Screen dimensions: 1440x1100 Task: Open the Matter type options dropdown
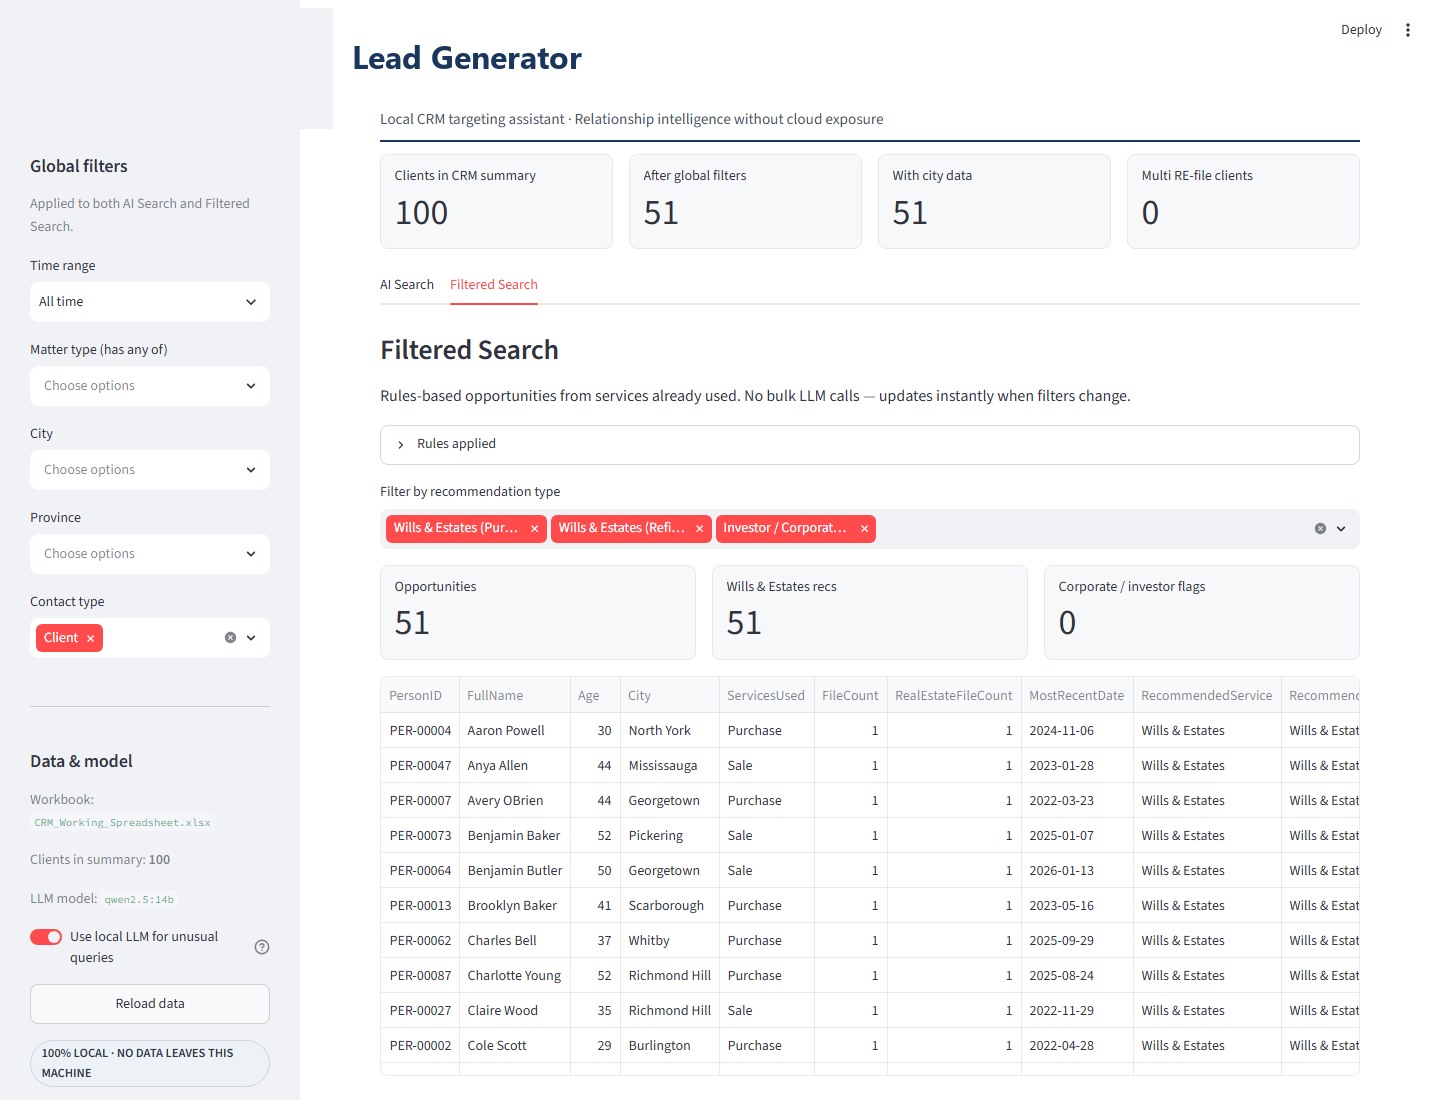point(150,386)
